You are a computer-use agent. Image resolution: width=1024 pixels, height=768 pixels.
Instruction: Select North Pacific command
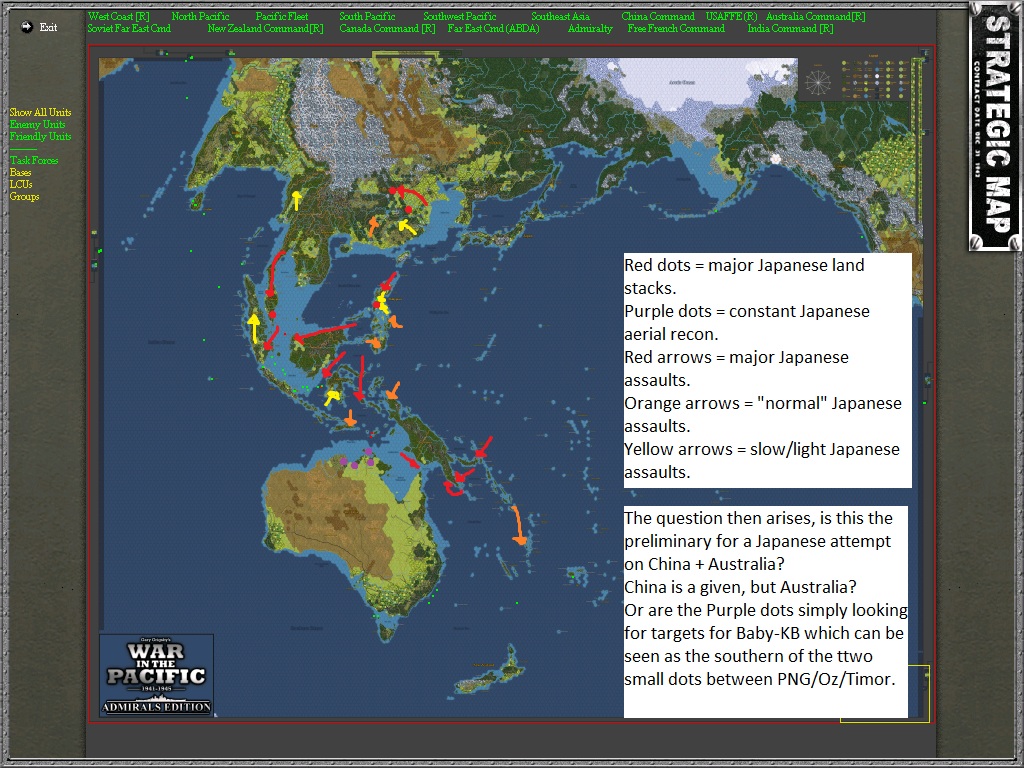200,16
